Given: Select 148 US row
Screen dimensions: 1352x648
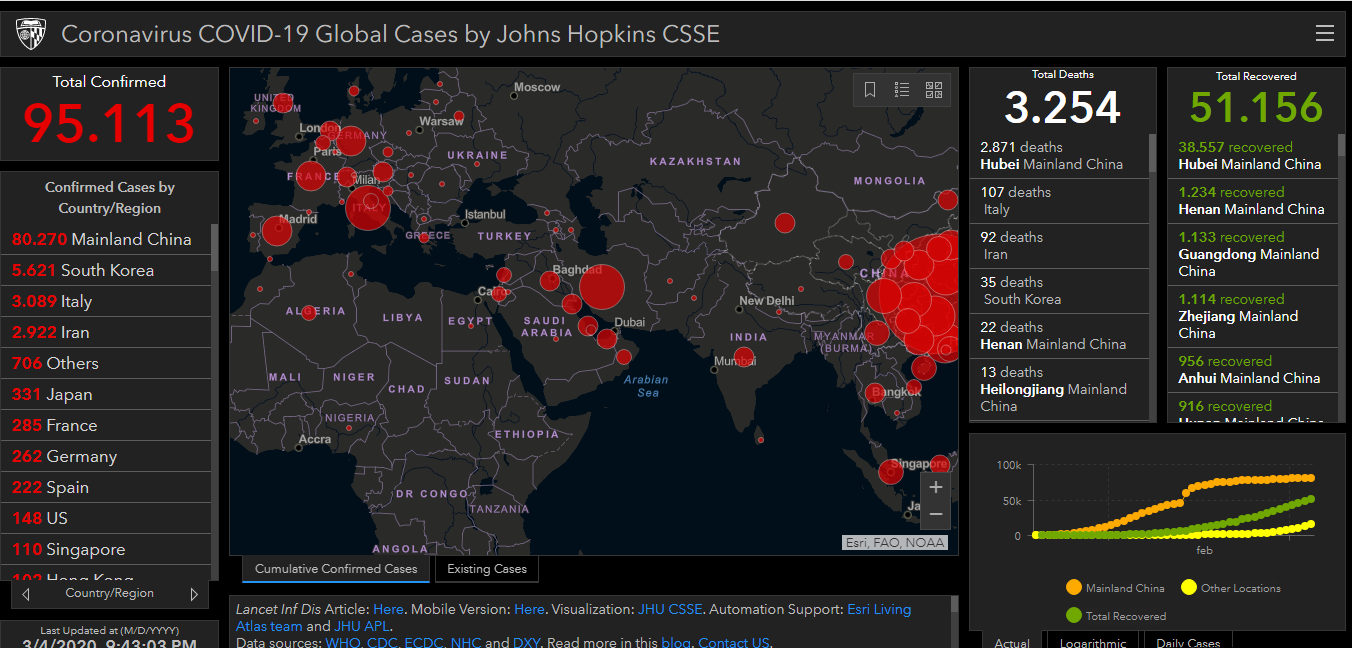Looking at the screenshot, I should pyautogui.click(x=106, y=518).
